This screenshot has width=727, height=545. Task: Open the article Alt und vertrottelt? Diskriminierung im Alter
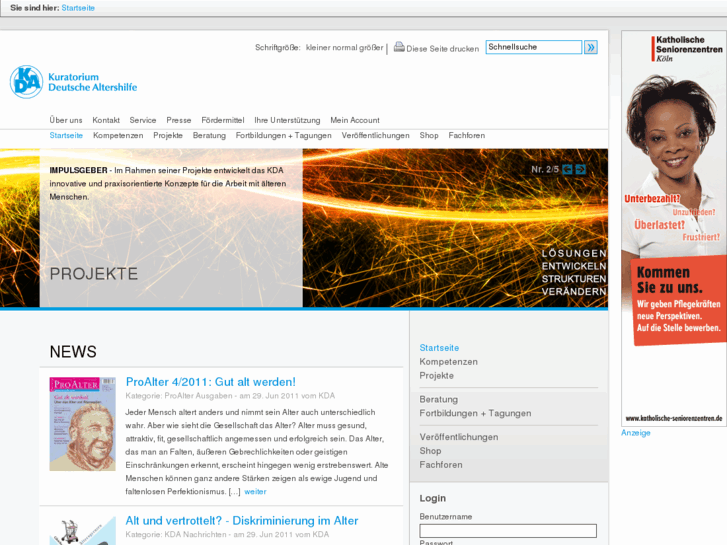[242, 520]
